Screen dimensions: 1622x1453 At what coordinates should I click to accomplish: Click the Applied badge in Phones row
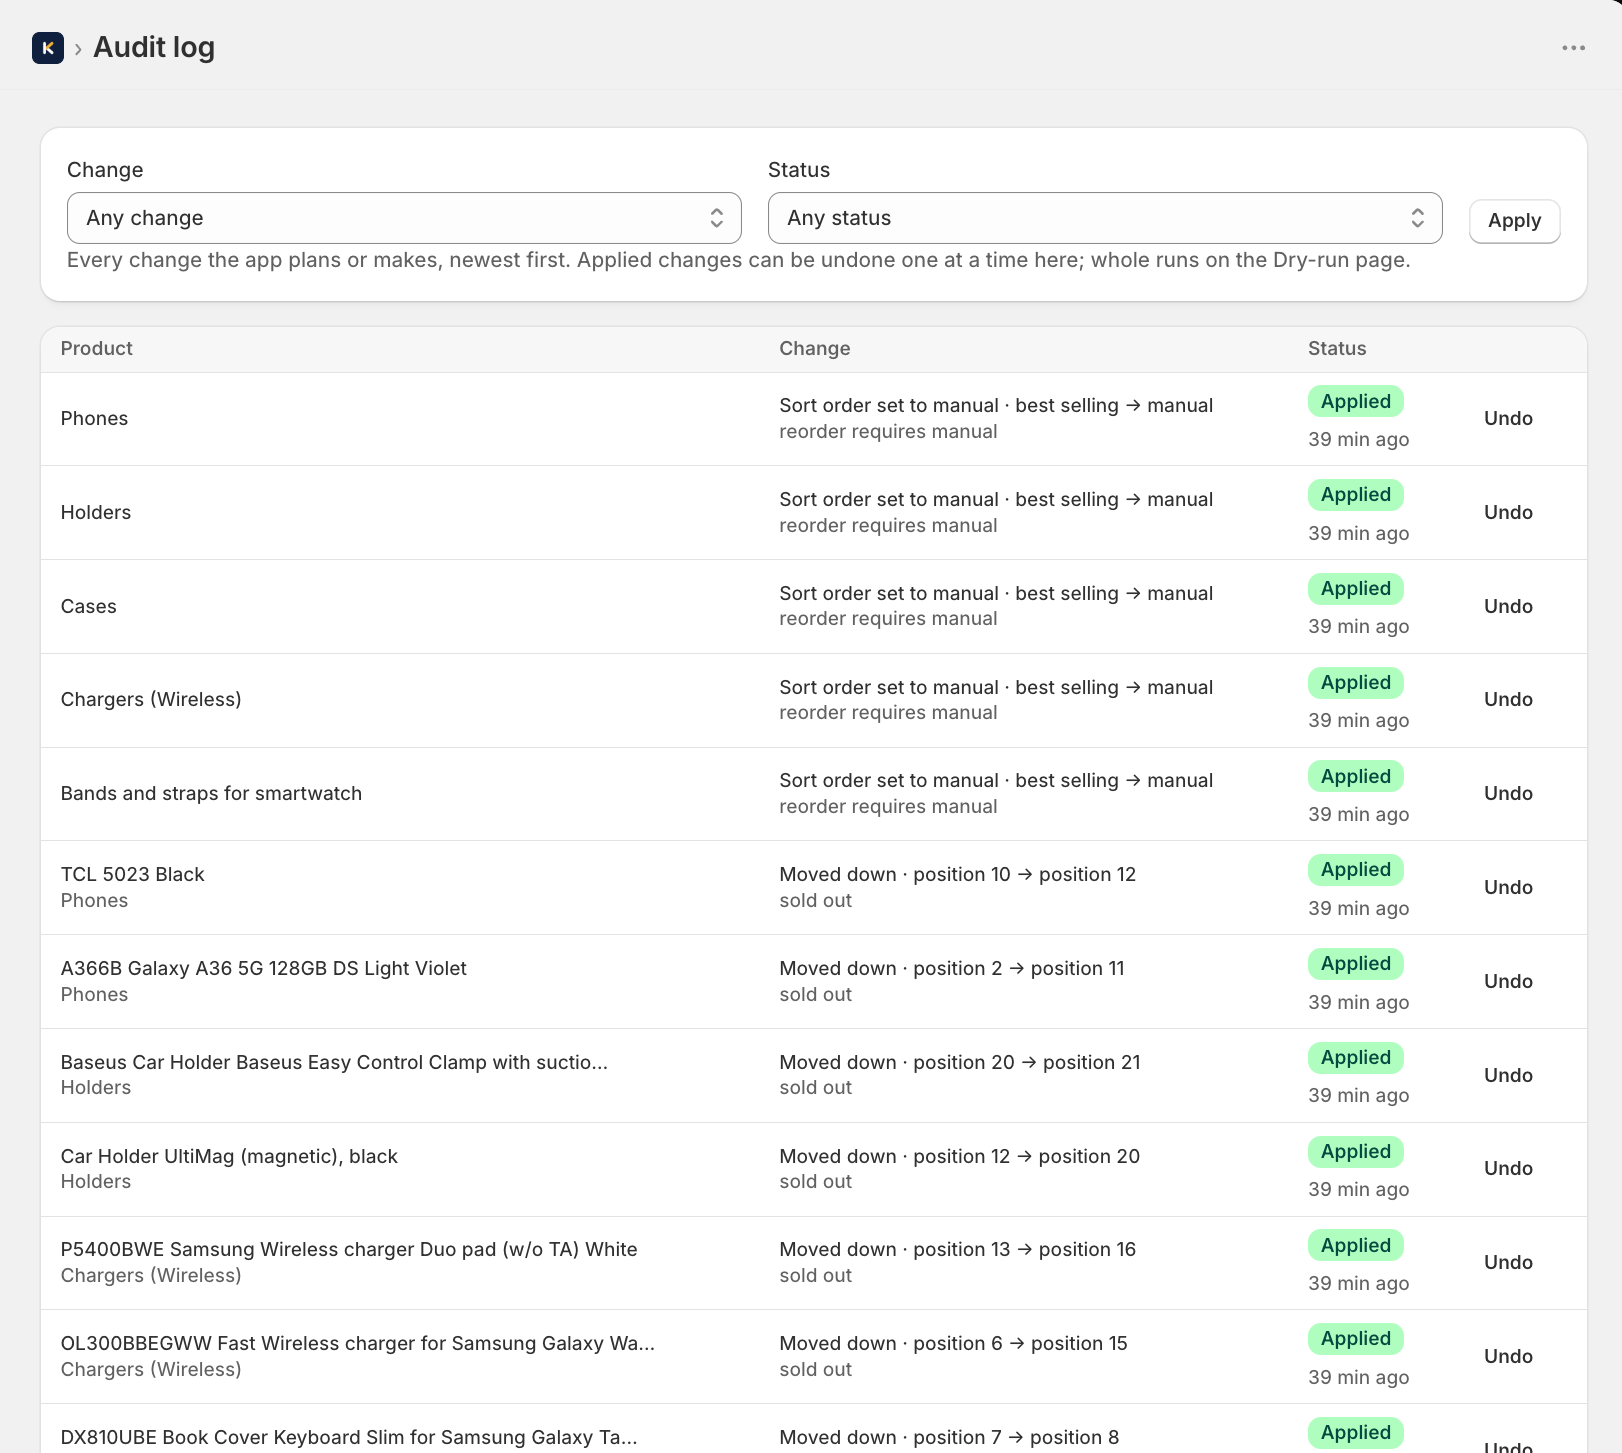1356,402
